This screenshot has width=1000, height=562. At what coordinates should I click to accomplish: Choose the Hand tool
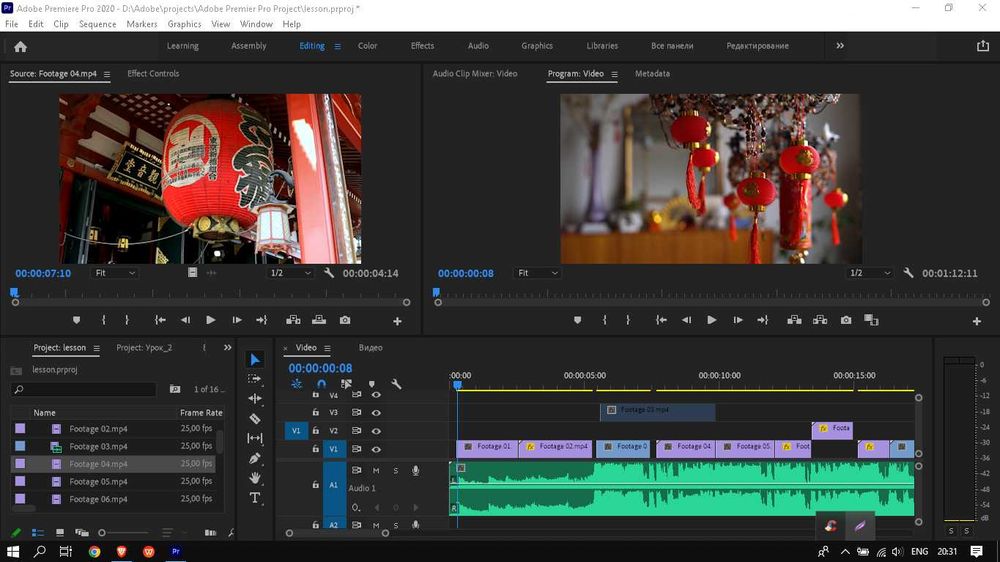[255, 478]
